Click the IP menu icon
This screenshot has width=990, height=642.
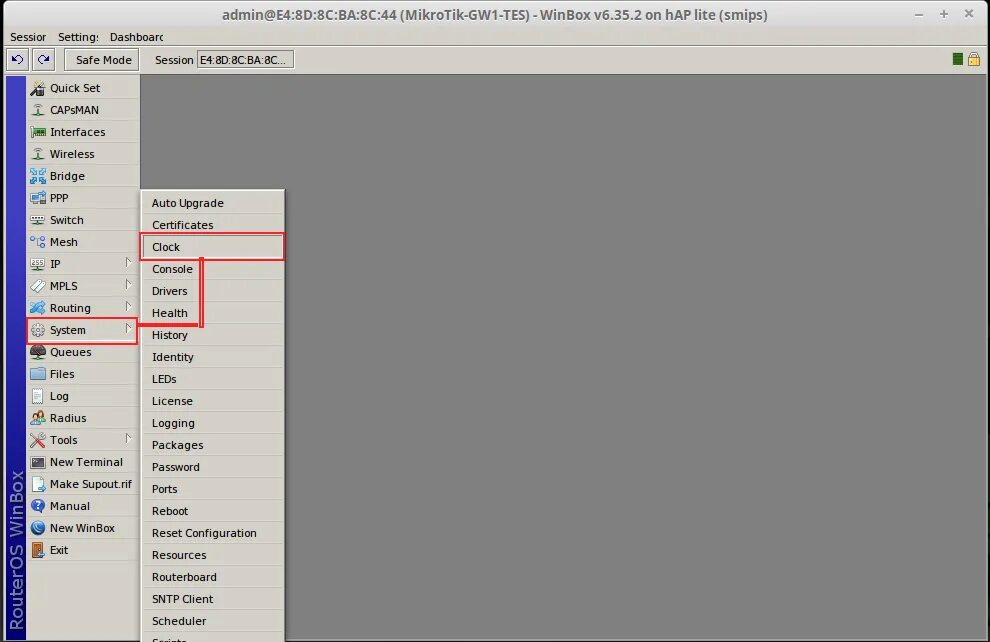click(x=38, y=264)
